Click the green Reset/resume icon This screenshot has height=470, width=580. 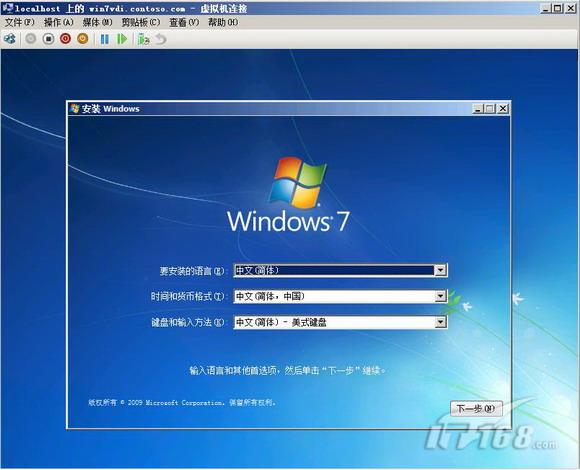click(122, 39)
